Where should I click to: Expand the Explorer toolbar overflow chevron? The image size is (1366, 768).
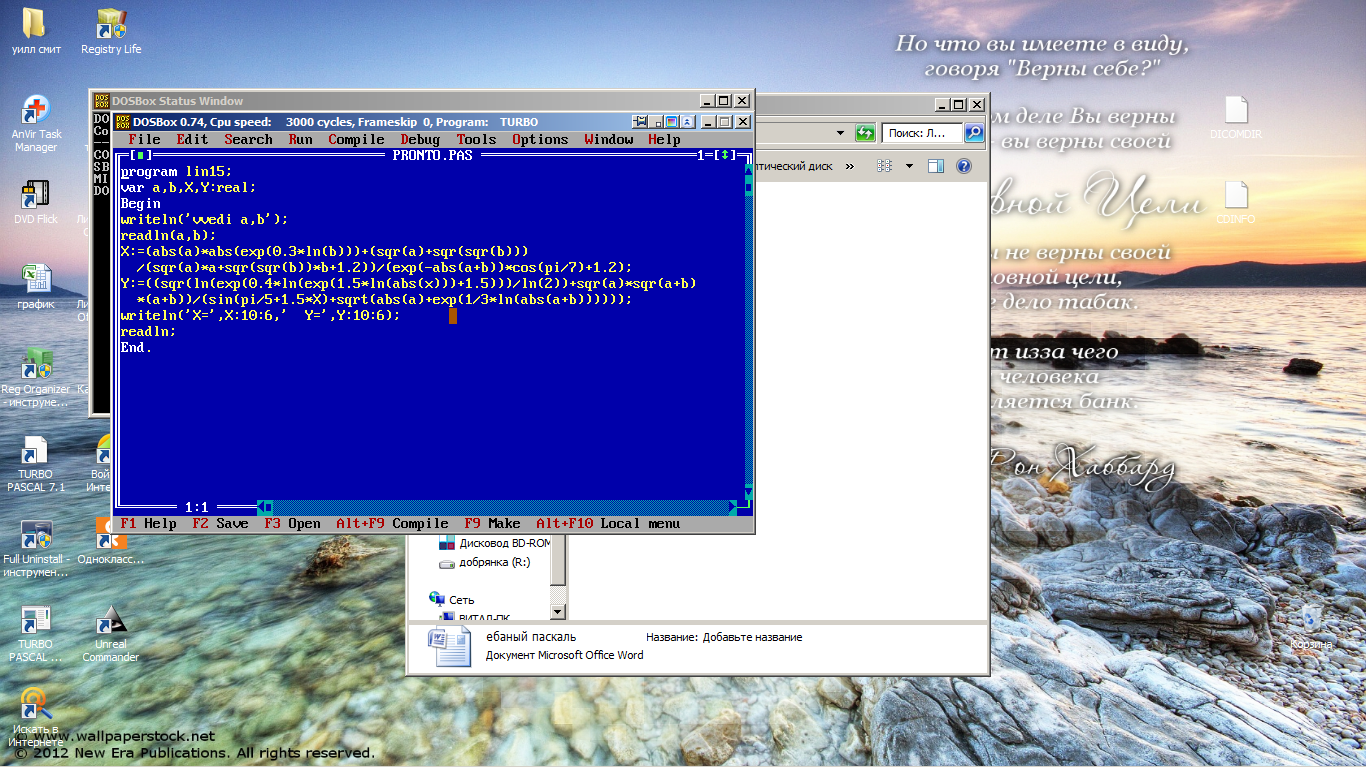(x=849, y=166)
